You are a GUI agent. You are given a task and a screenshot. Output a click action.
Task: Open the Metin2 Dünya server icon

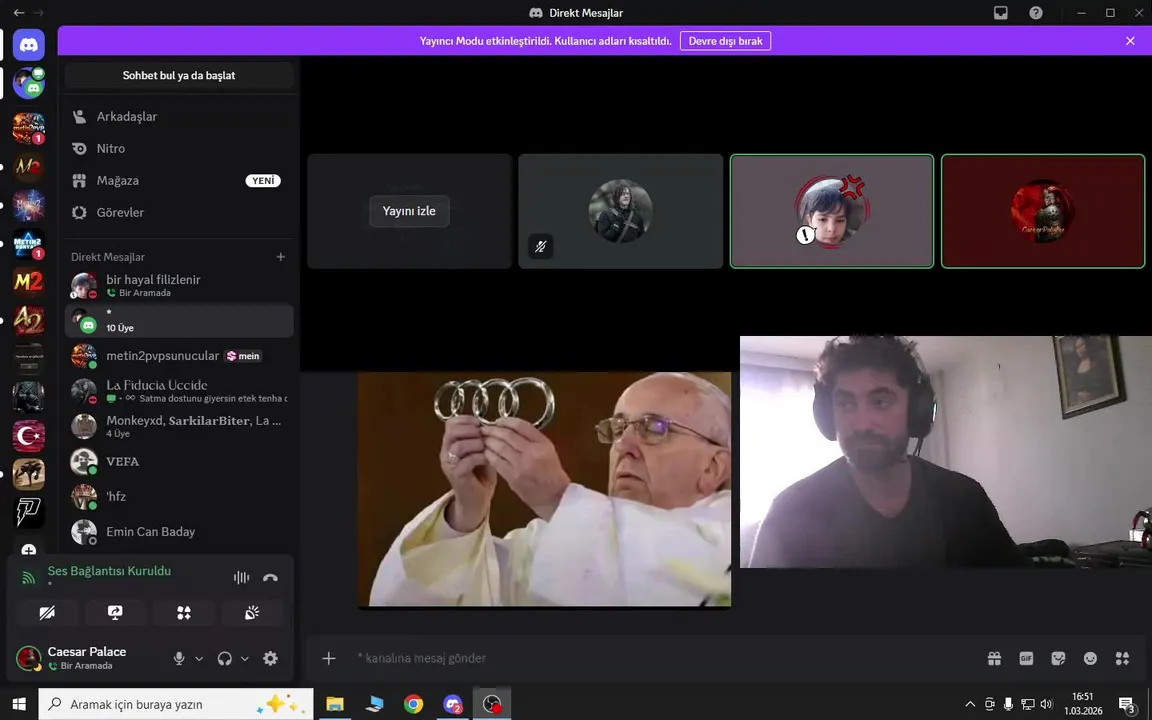click(29, 243)
